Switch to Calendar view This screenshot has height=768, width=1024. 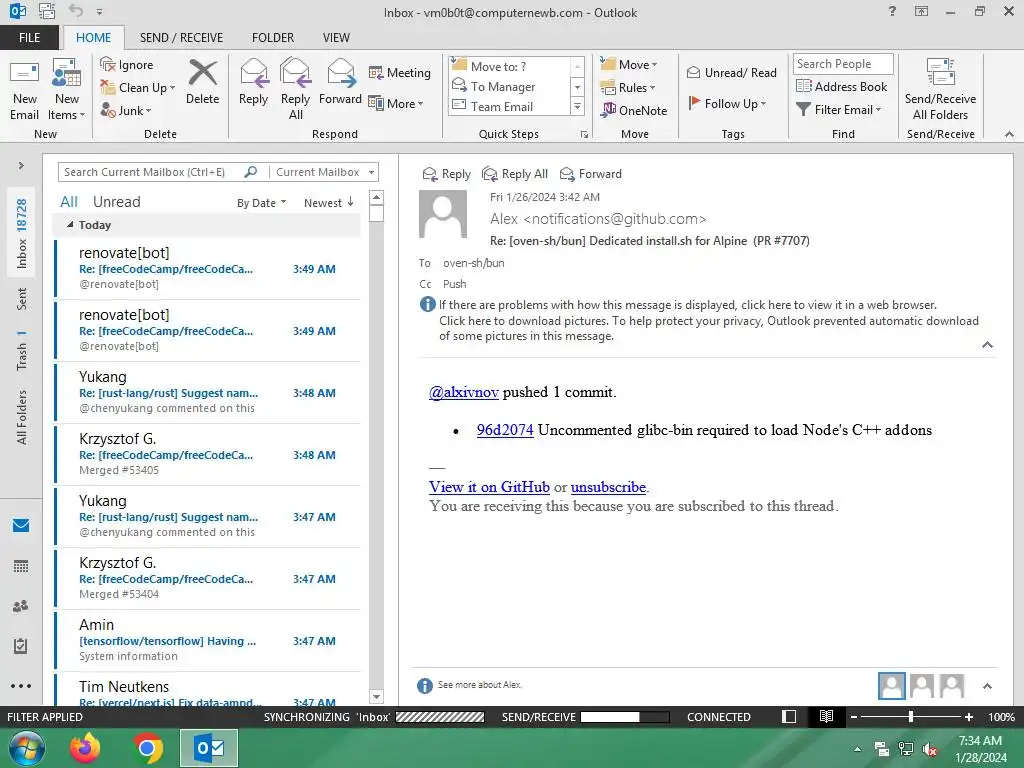[21, 566]
